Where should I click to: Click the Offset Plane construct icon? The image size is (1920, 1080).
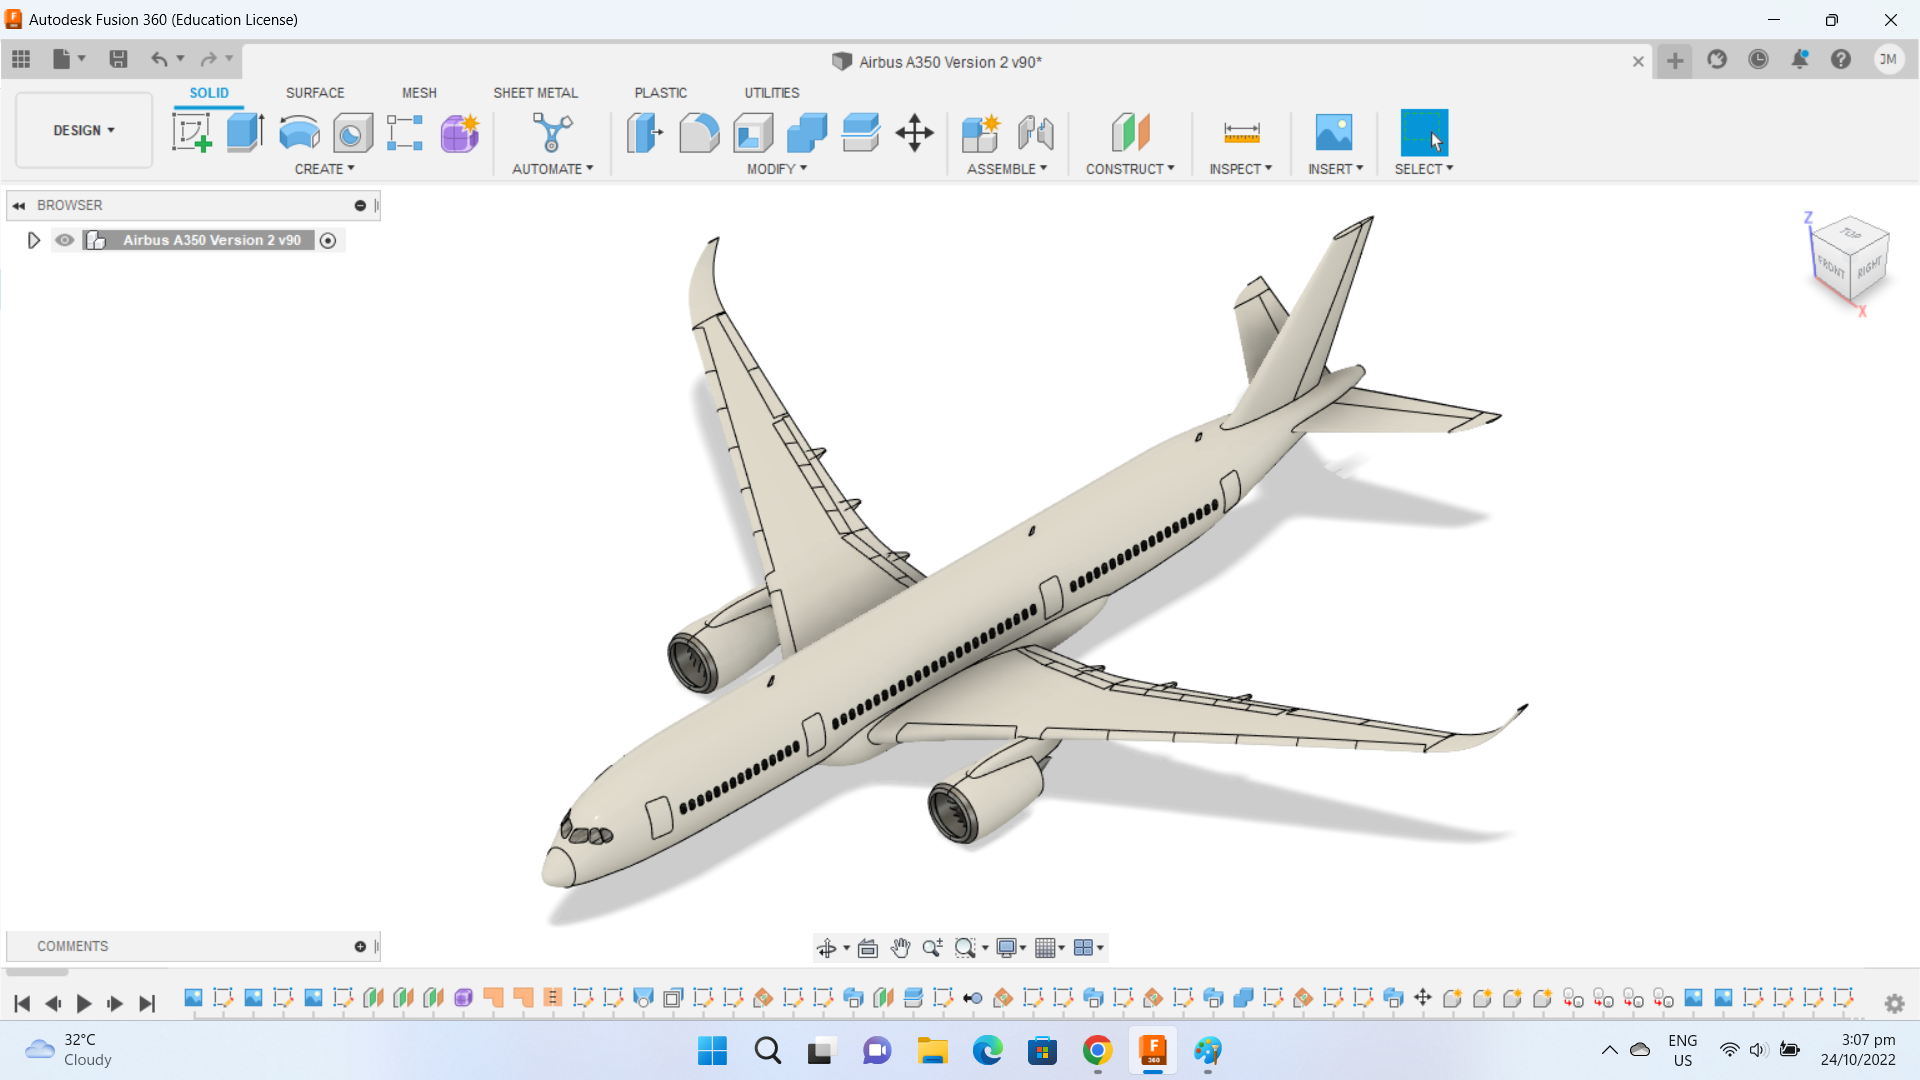pos(1130,132)
